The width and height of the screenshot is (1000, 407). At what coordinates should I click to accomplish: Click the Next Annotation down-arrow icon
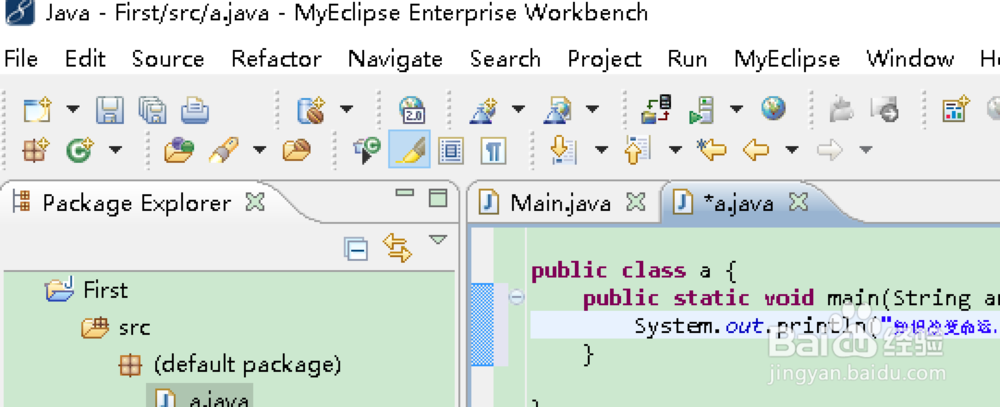pyautogui.click(x=564, y=151)
